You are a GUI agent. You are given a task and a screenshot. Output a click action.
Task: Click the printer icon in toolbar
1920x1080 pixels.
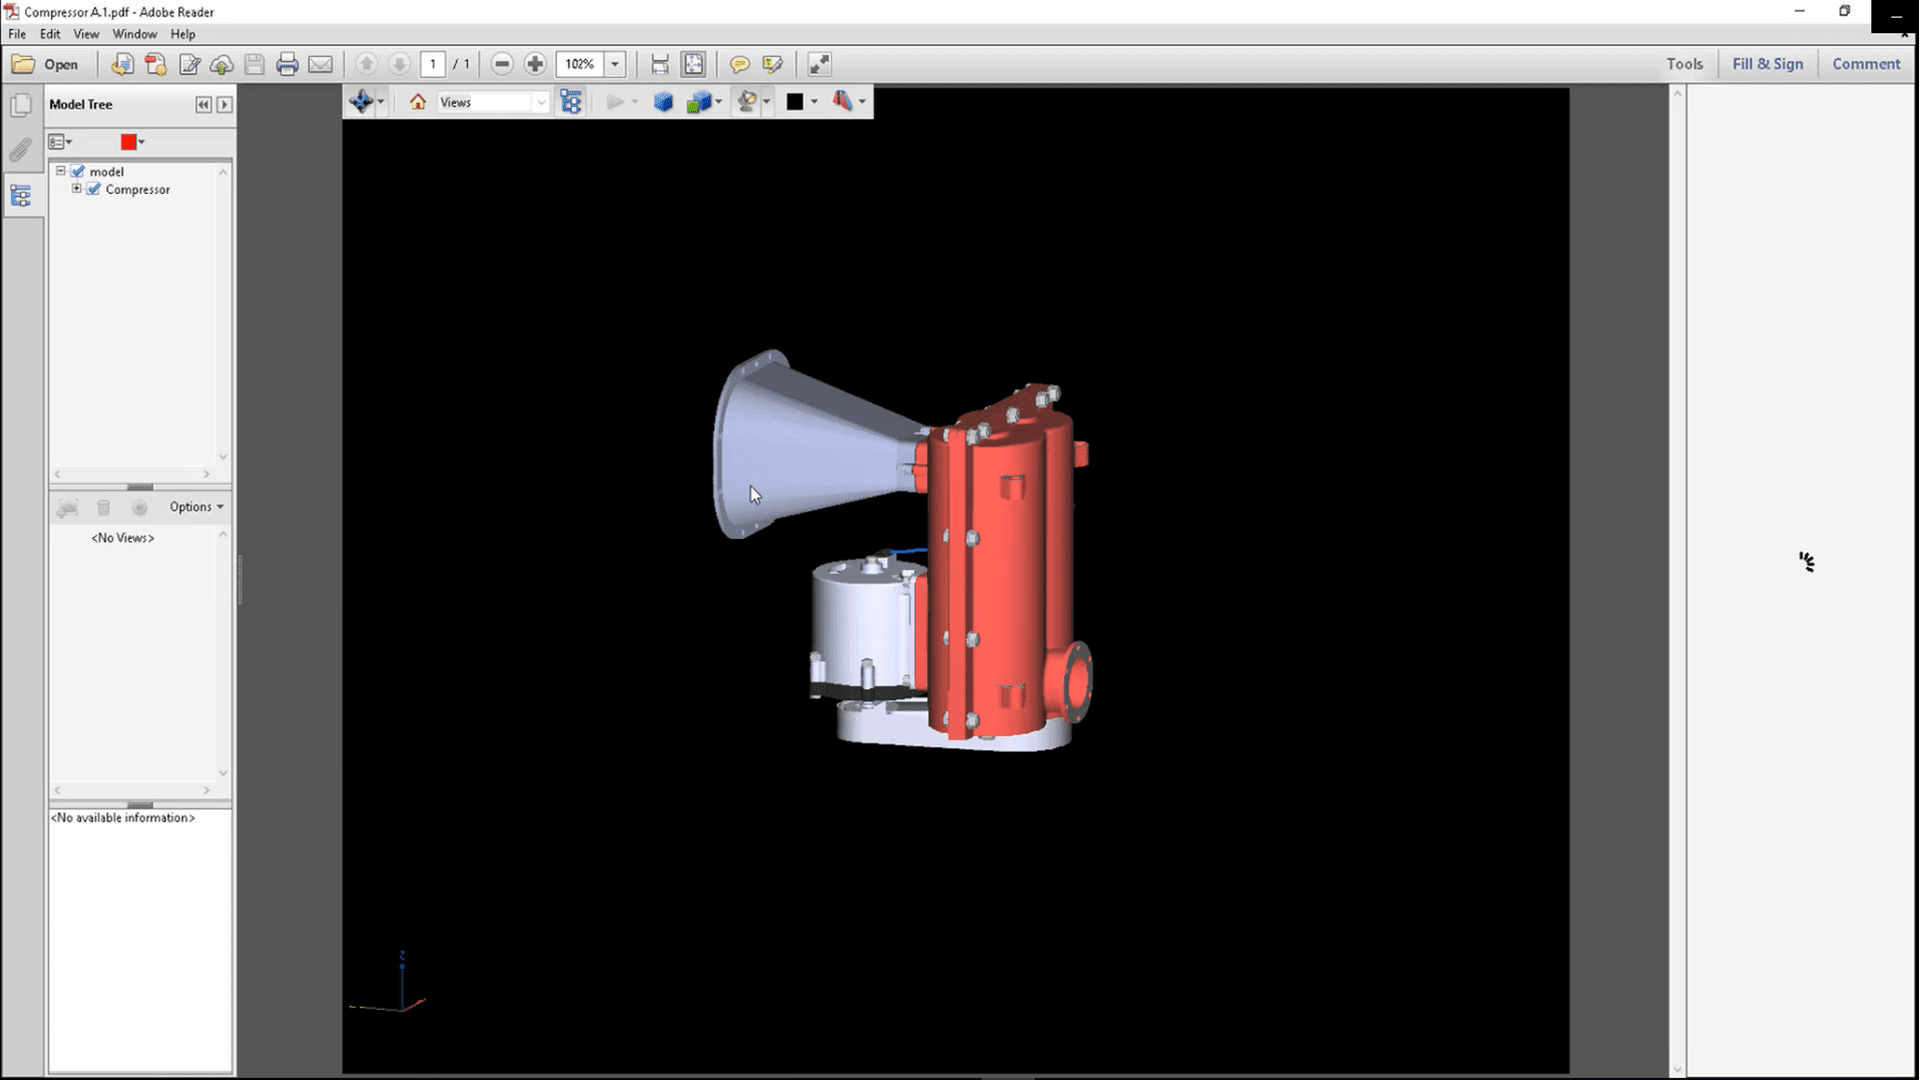pos(287,64)
